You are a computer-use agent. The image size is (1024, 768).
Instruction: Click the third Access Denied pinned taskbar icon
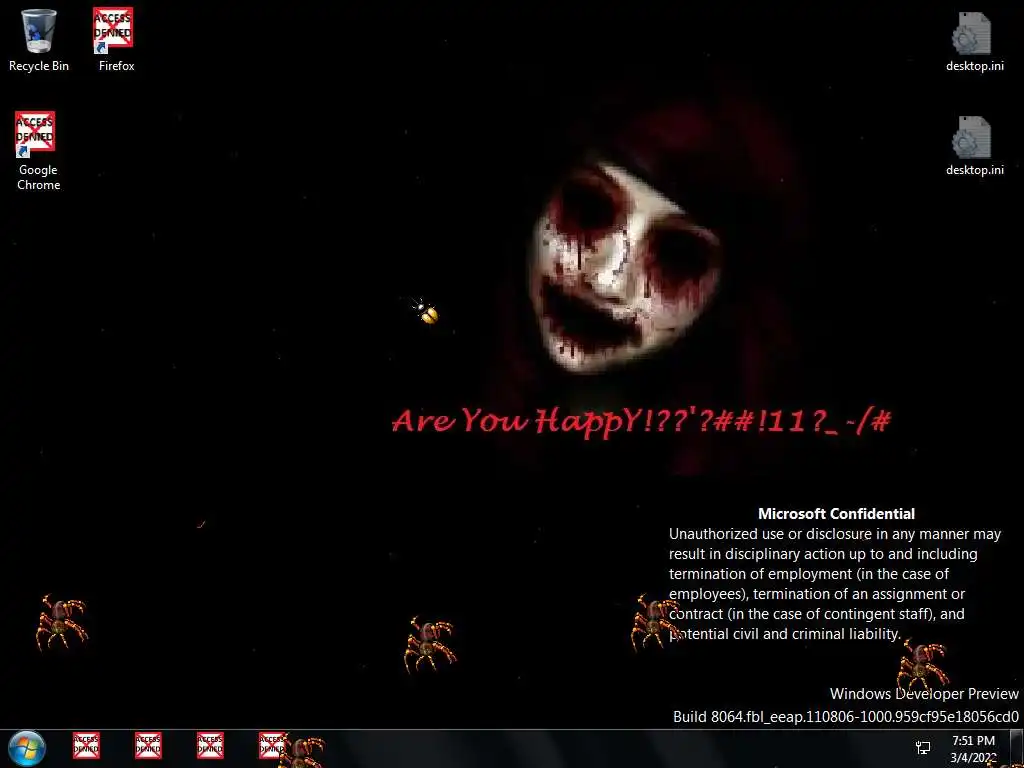point(210,745)
